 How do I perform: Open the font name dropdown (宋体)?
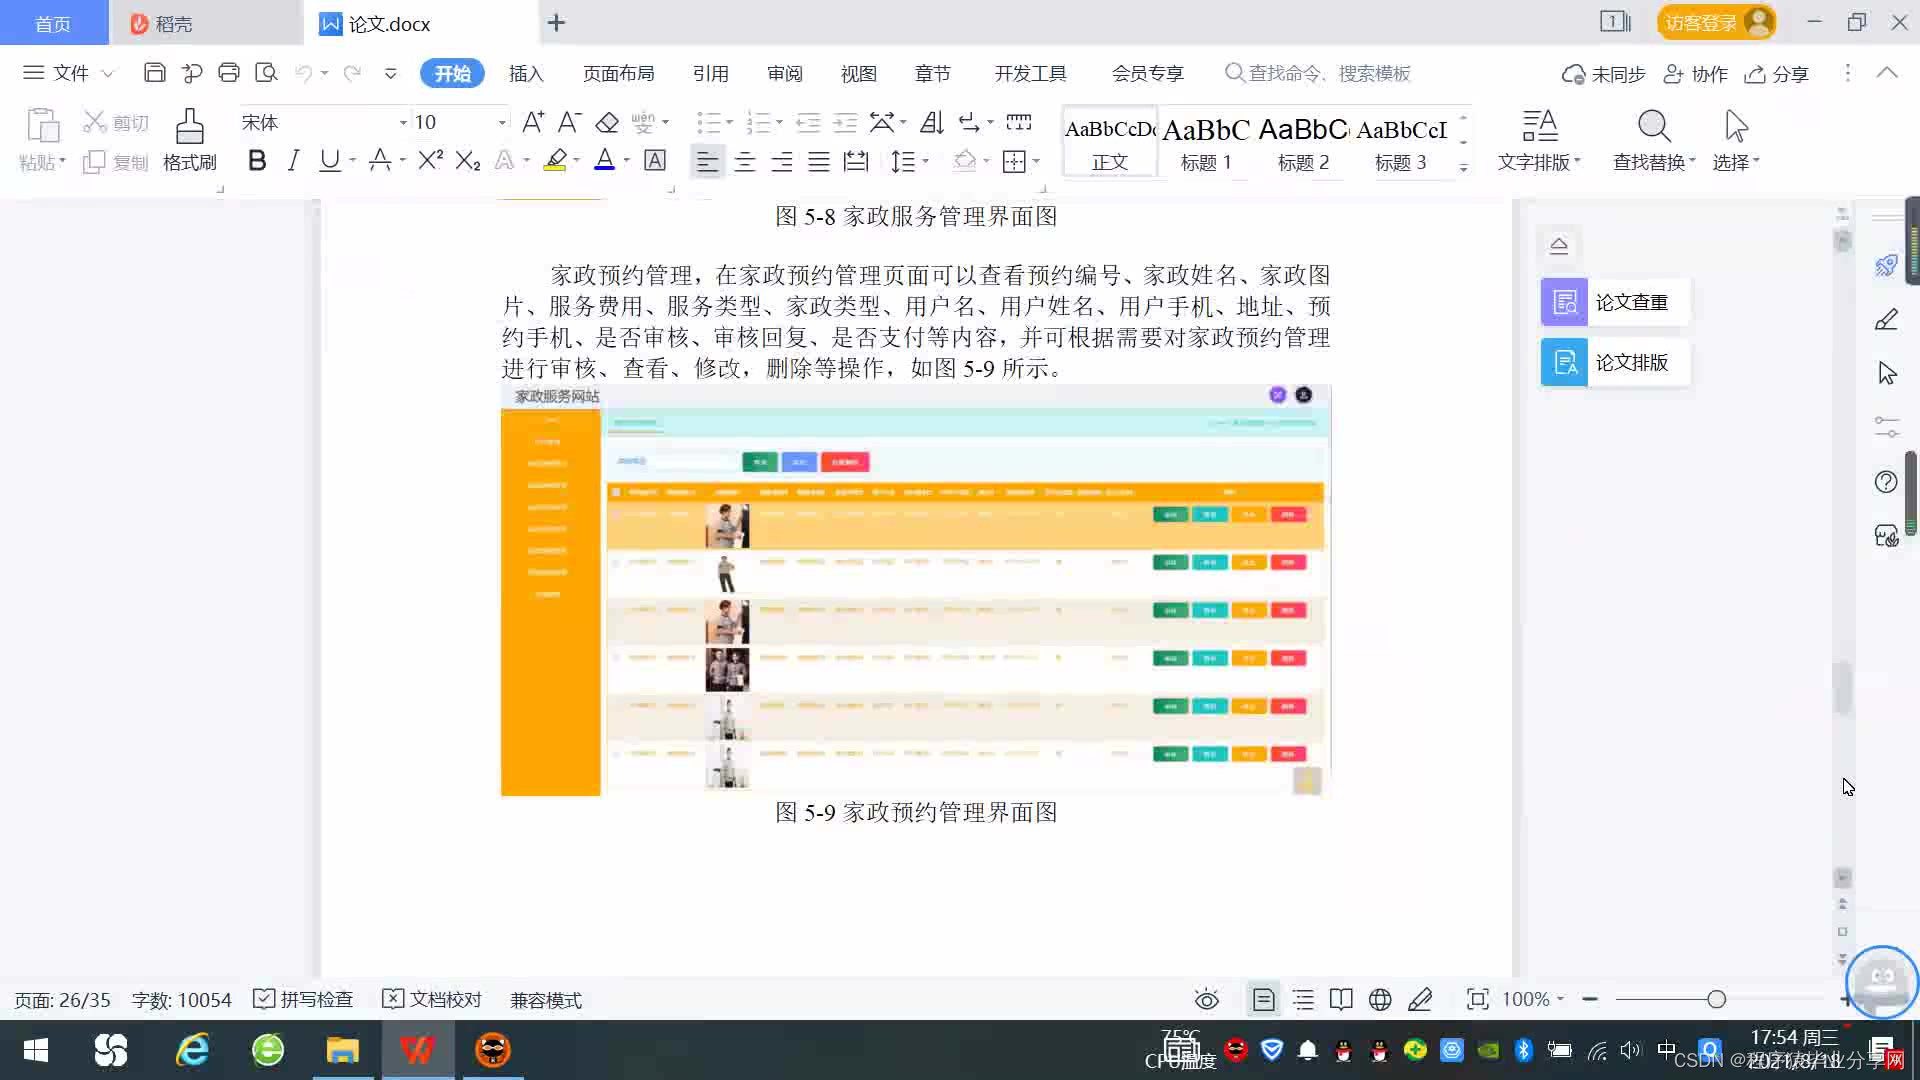pos(403,122)
